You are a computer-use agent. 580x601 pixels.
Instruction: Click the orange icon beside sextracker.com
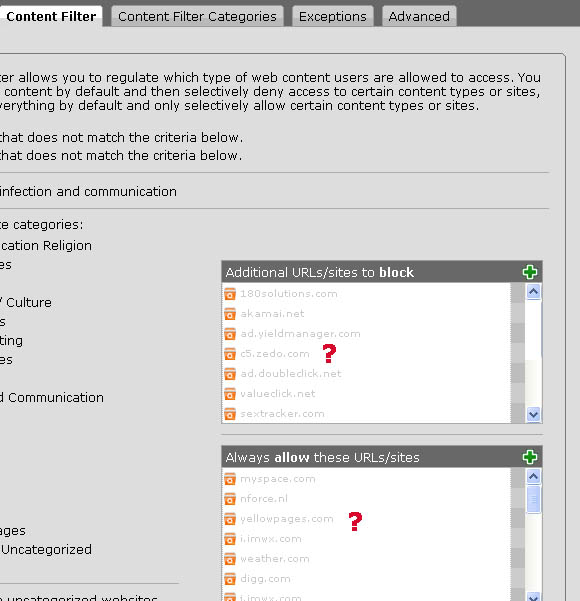click(x=230, y=414)
